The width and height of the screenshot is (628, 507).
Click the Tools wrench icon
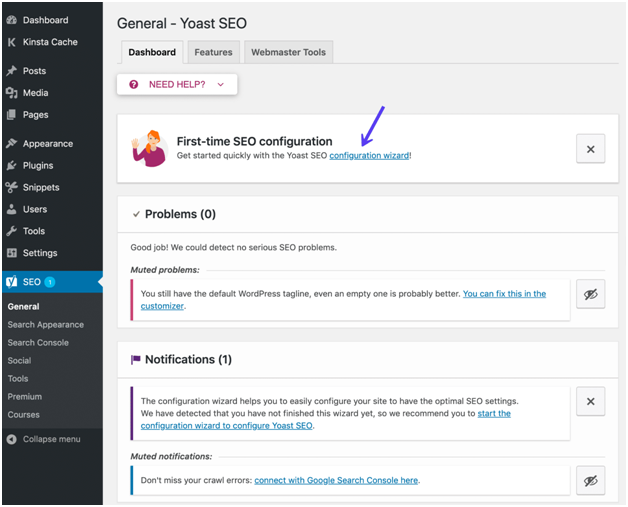pyautogui.click(x=12, y=231)
